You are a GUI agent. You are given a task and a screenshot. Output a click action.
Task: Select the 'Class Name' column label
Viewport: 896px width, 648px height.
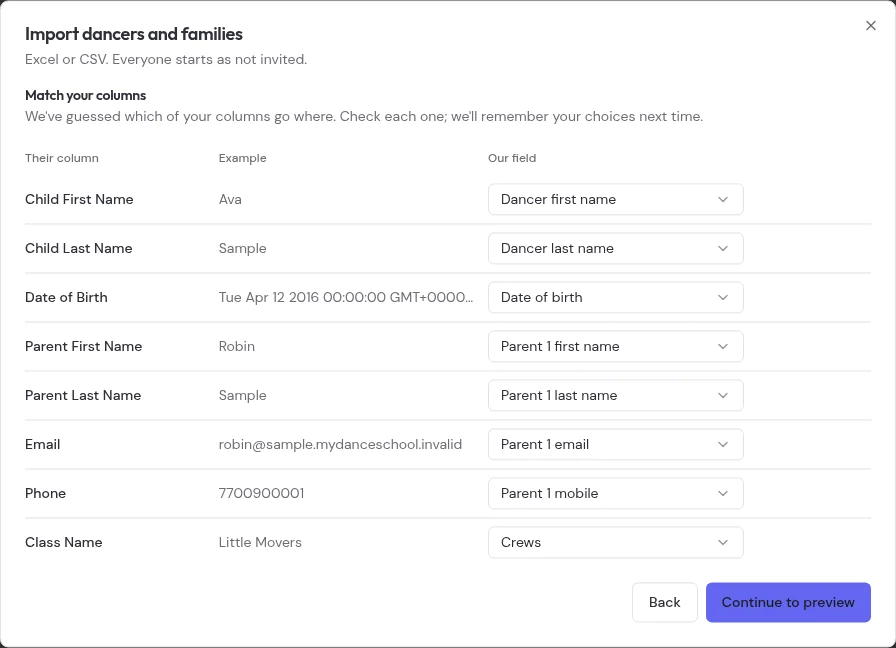63,542
